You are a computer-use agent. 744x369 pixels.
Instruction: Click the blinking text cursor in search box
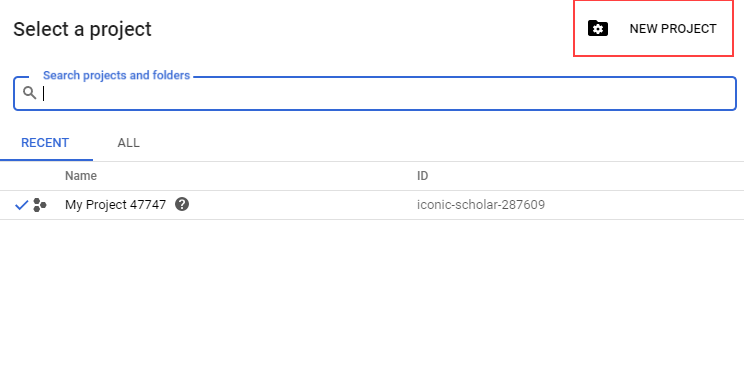pos(44,93)
